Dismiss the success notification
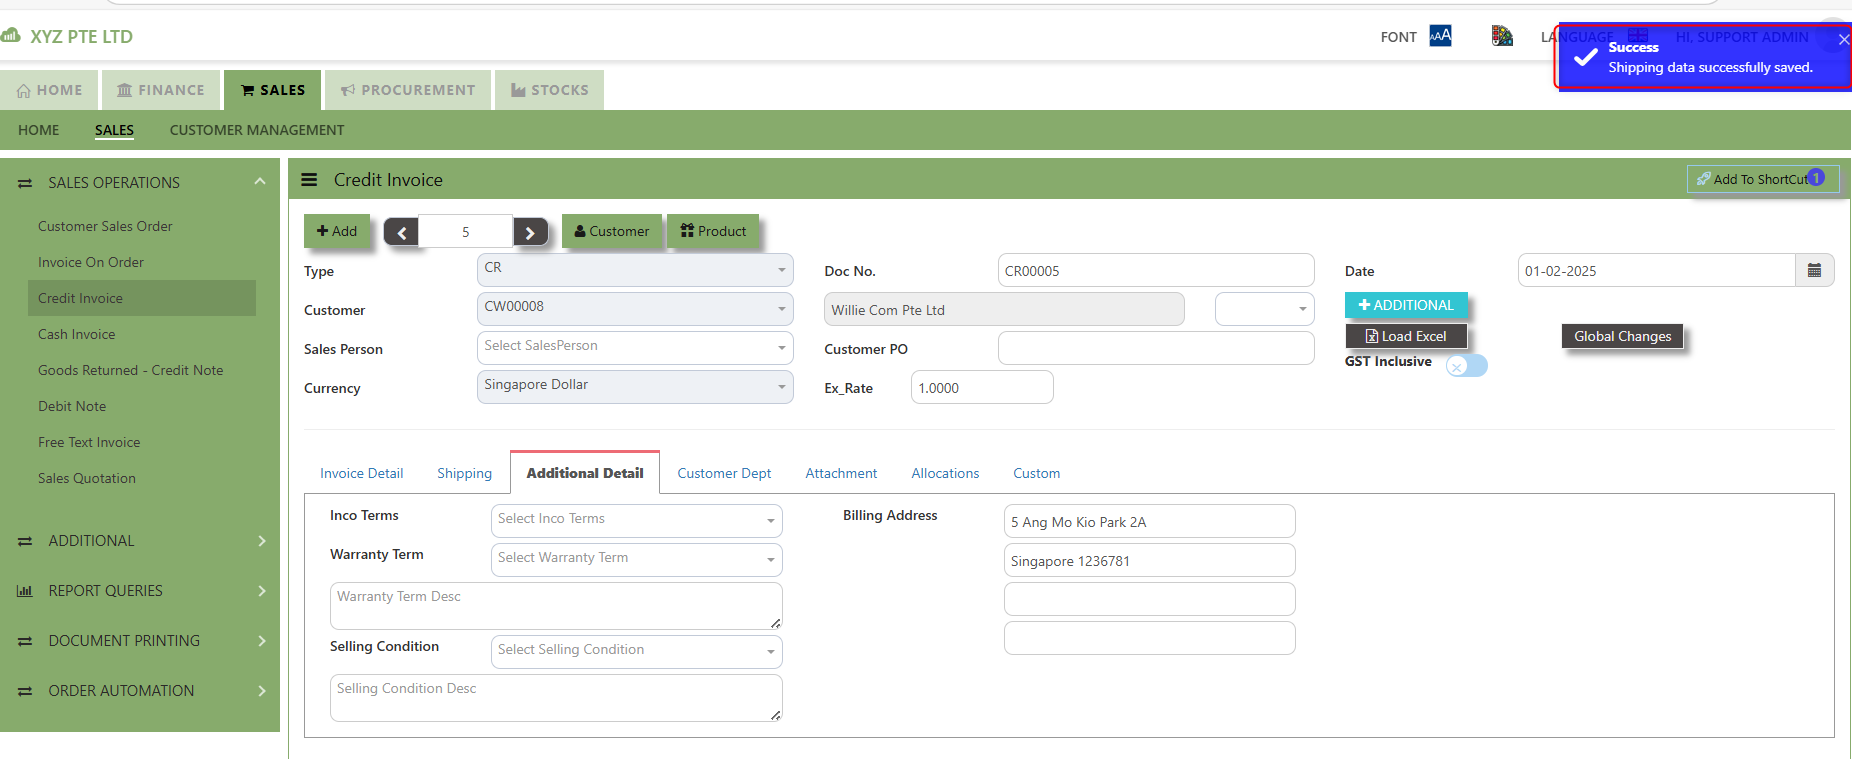Viewport: 1852px width, 759px height. pyautogui.click(x=1843, y=40)
